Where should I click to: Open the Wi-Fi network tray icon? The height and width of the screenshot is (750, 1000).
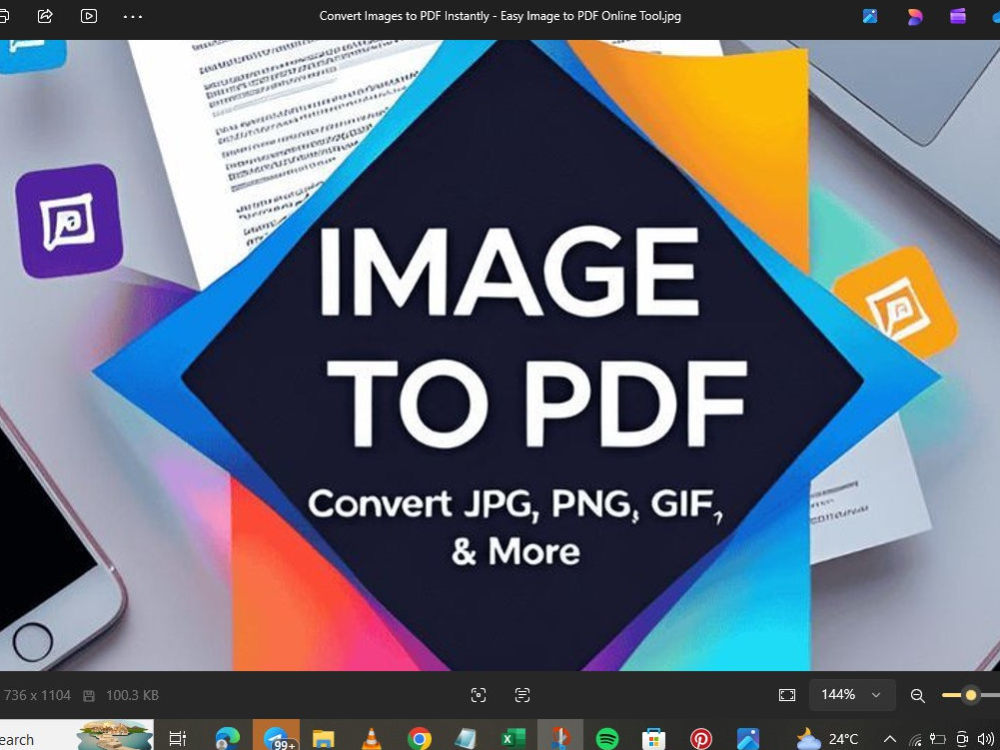click(915, 740)
